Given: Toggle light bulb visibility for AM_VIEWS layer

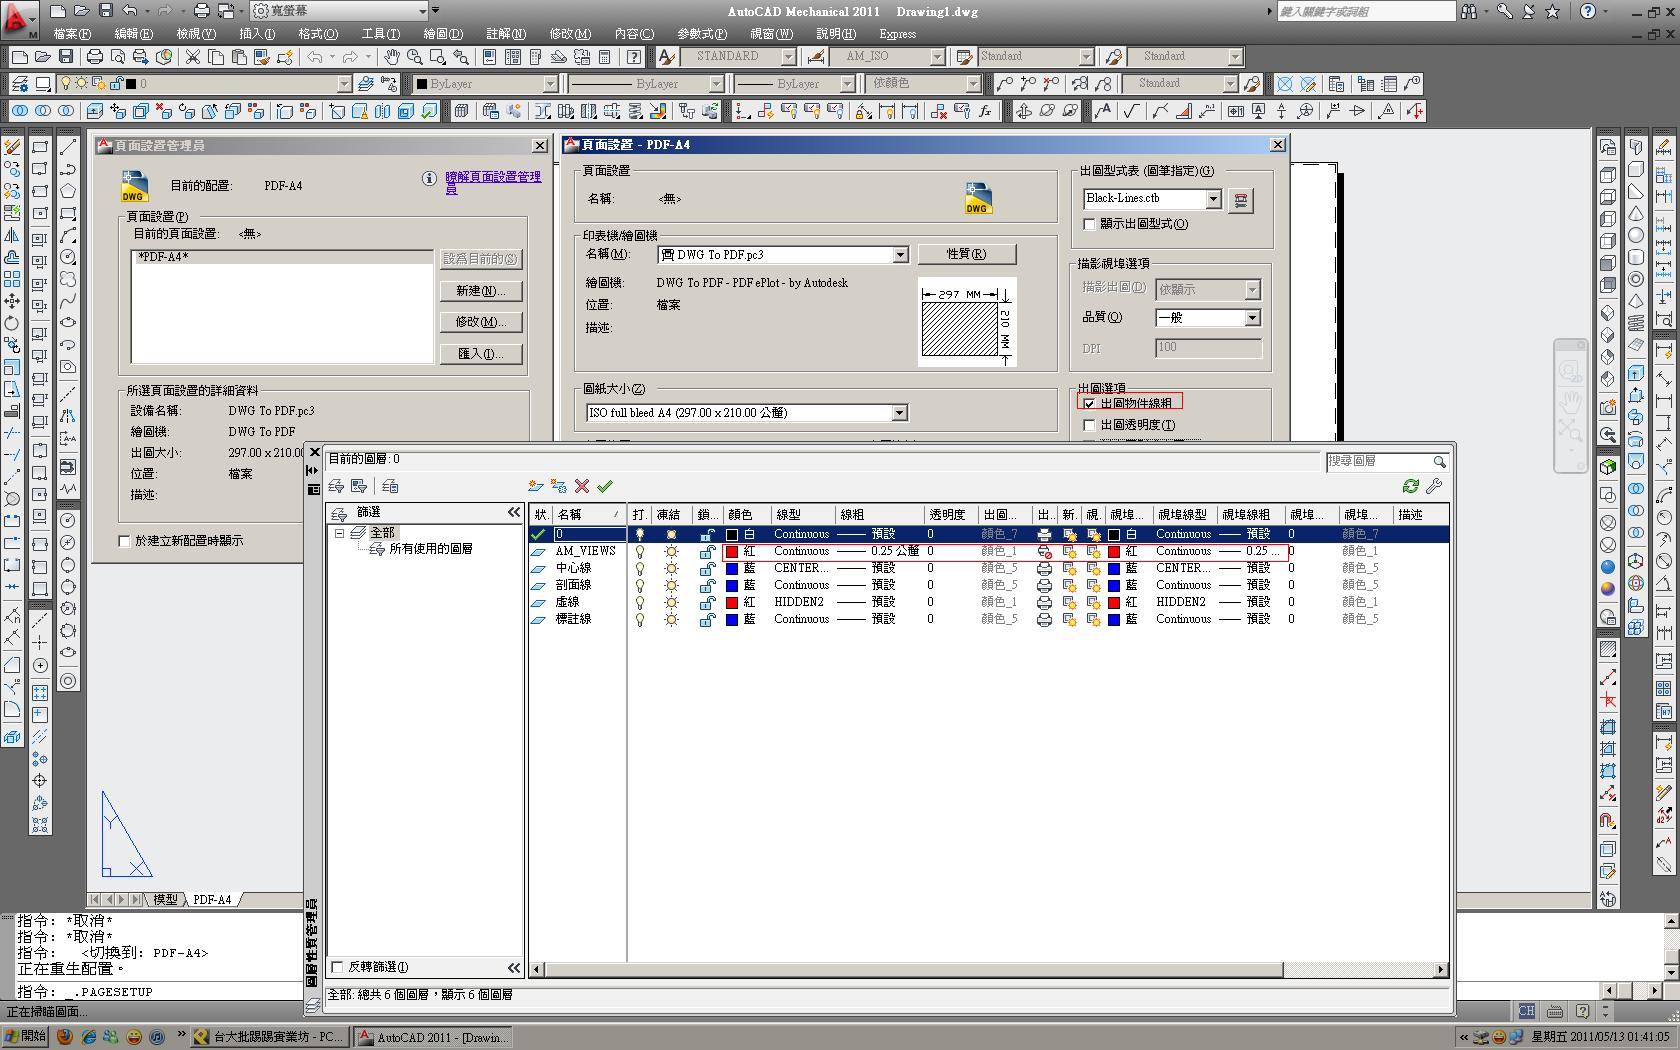Looking at the screenshot, I should pos(640,551).
